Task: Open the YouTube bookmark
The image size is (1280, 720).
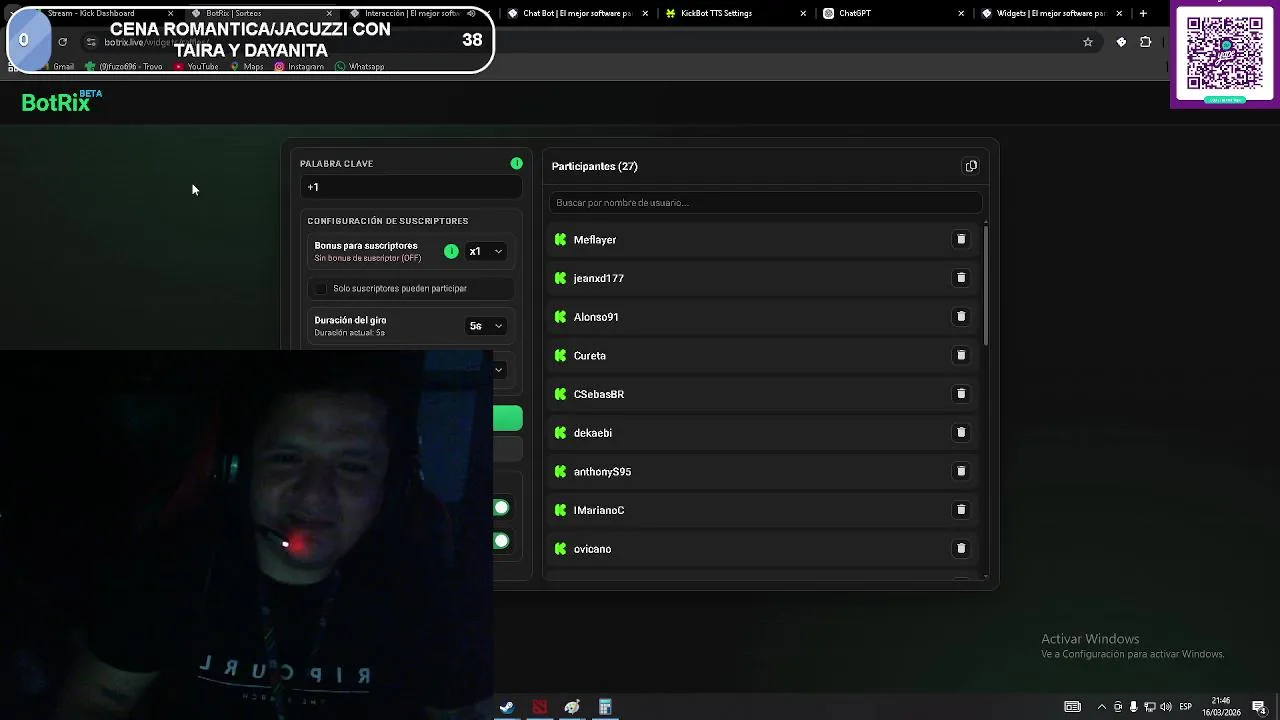Action: [x=196, y=67]
